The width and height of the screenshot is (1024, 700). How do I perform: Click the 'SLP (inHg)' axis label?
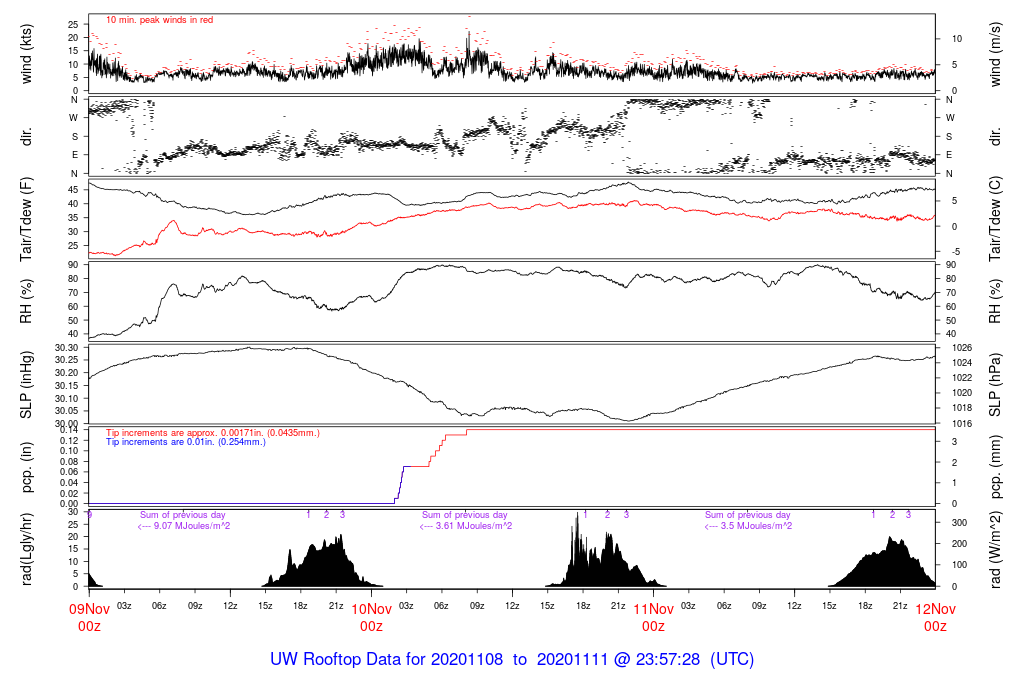pos(27,387)
